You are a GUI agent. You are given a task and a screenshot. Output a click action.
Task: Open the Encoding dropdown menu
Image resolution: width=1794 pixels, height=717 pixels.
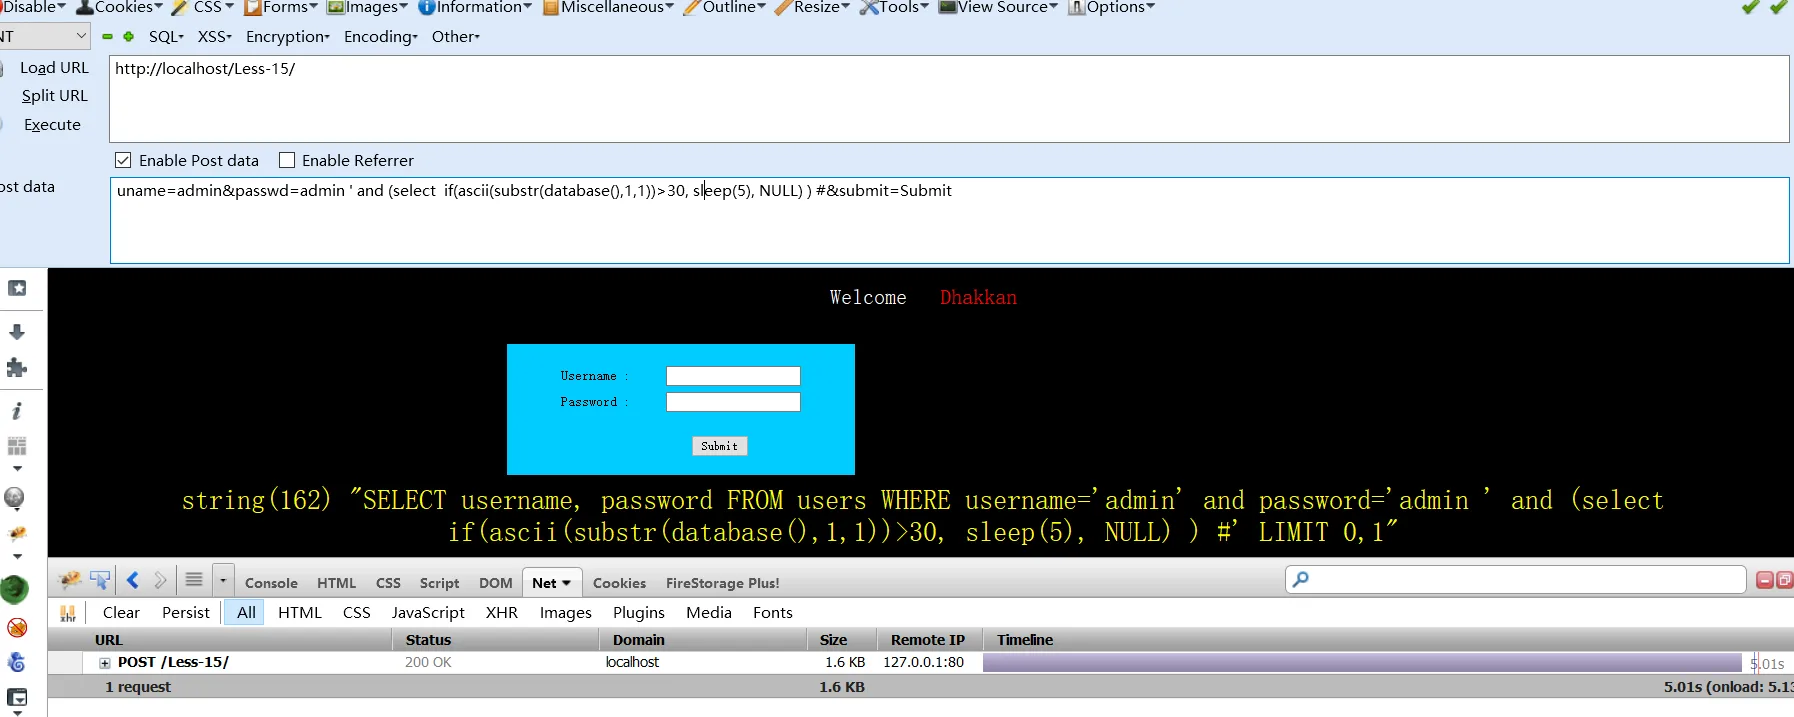tap(381, 37)
